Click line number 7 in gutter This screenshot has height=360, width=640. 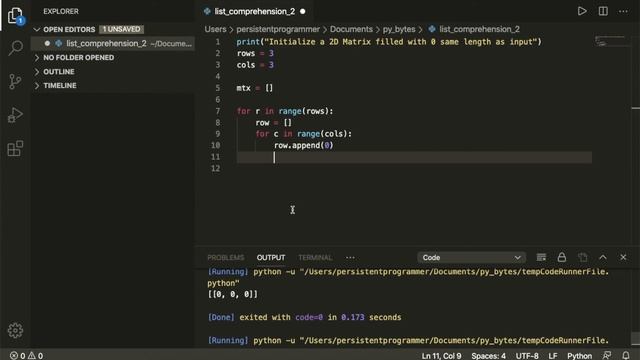(217, 111)
